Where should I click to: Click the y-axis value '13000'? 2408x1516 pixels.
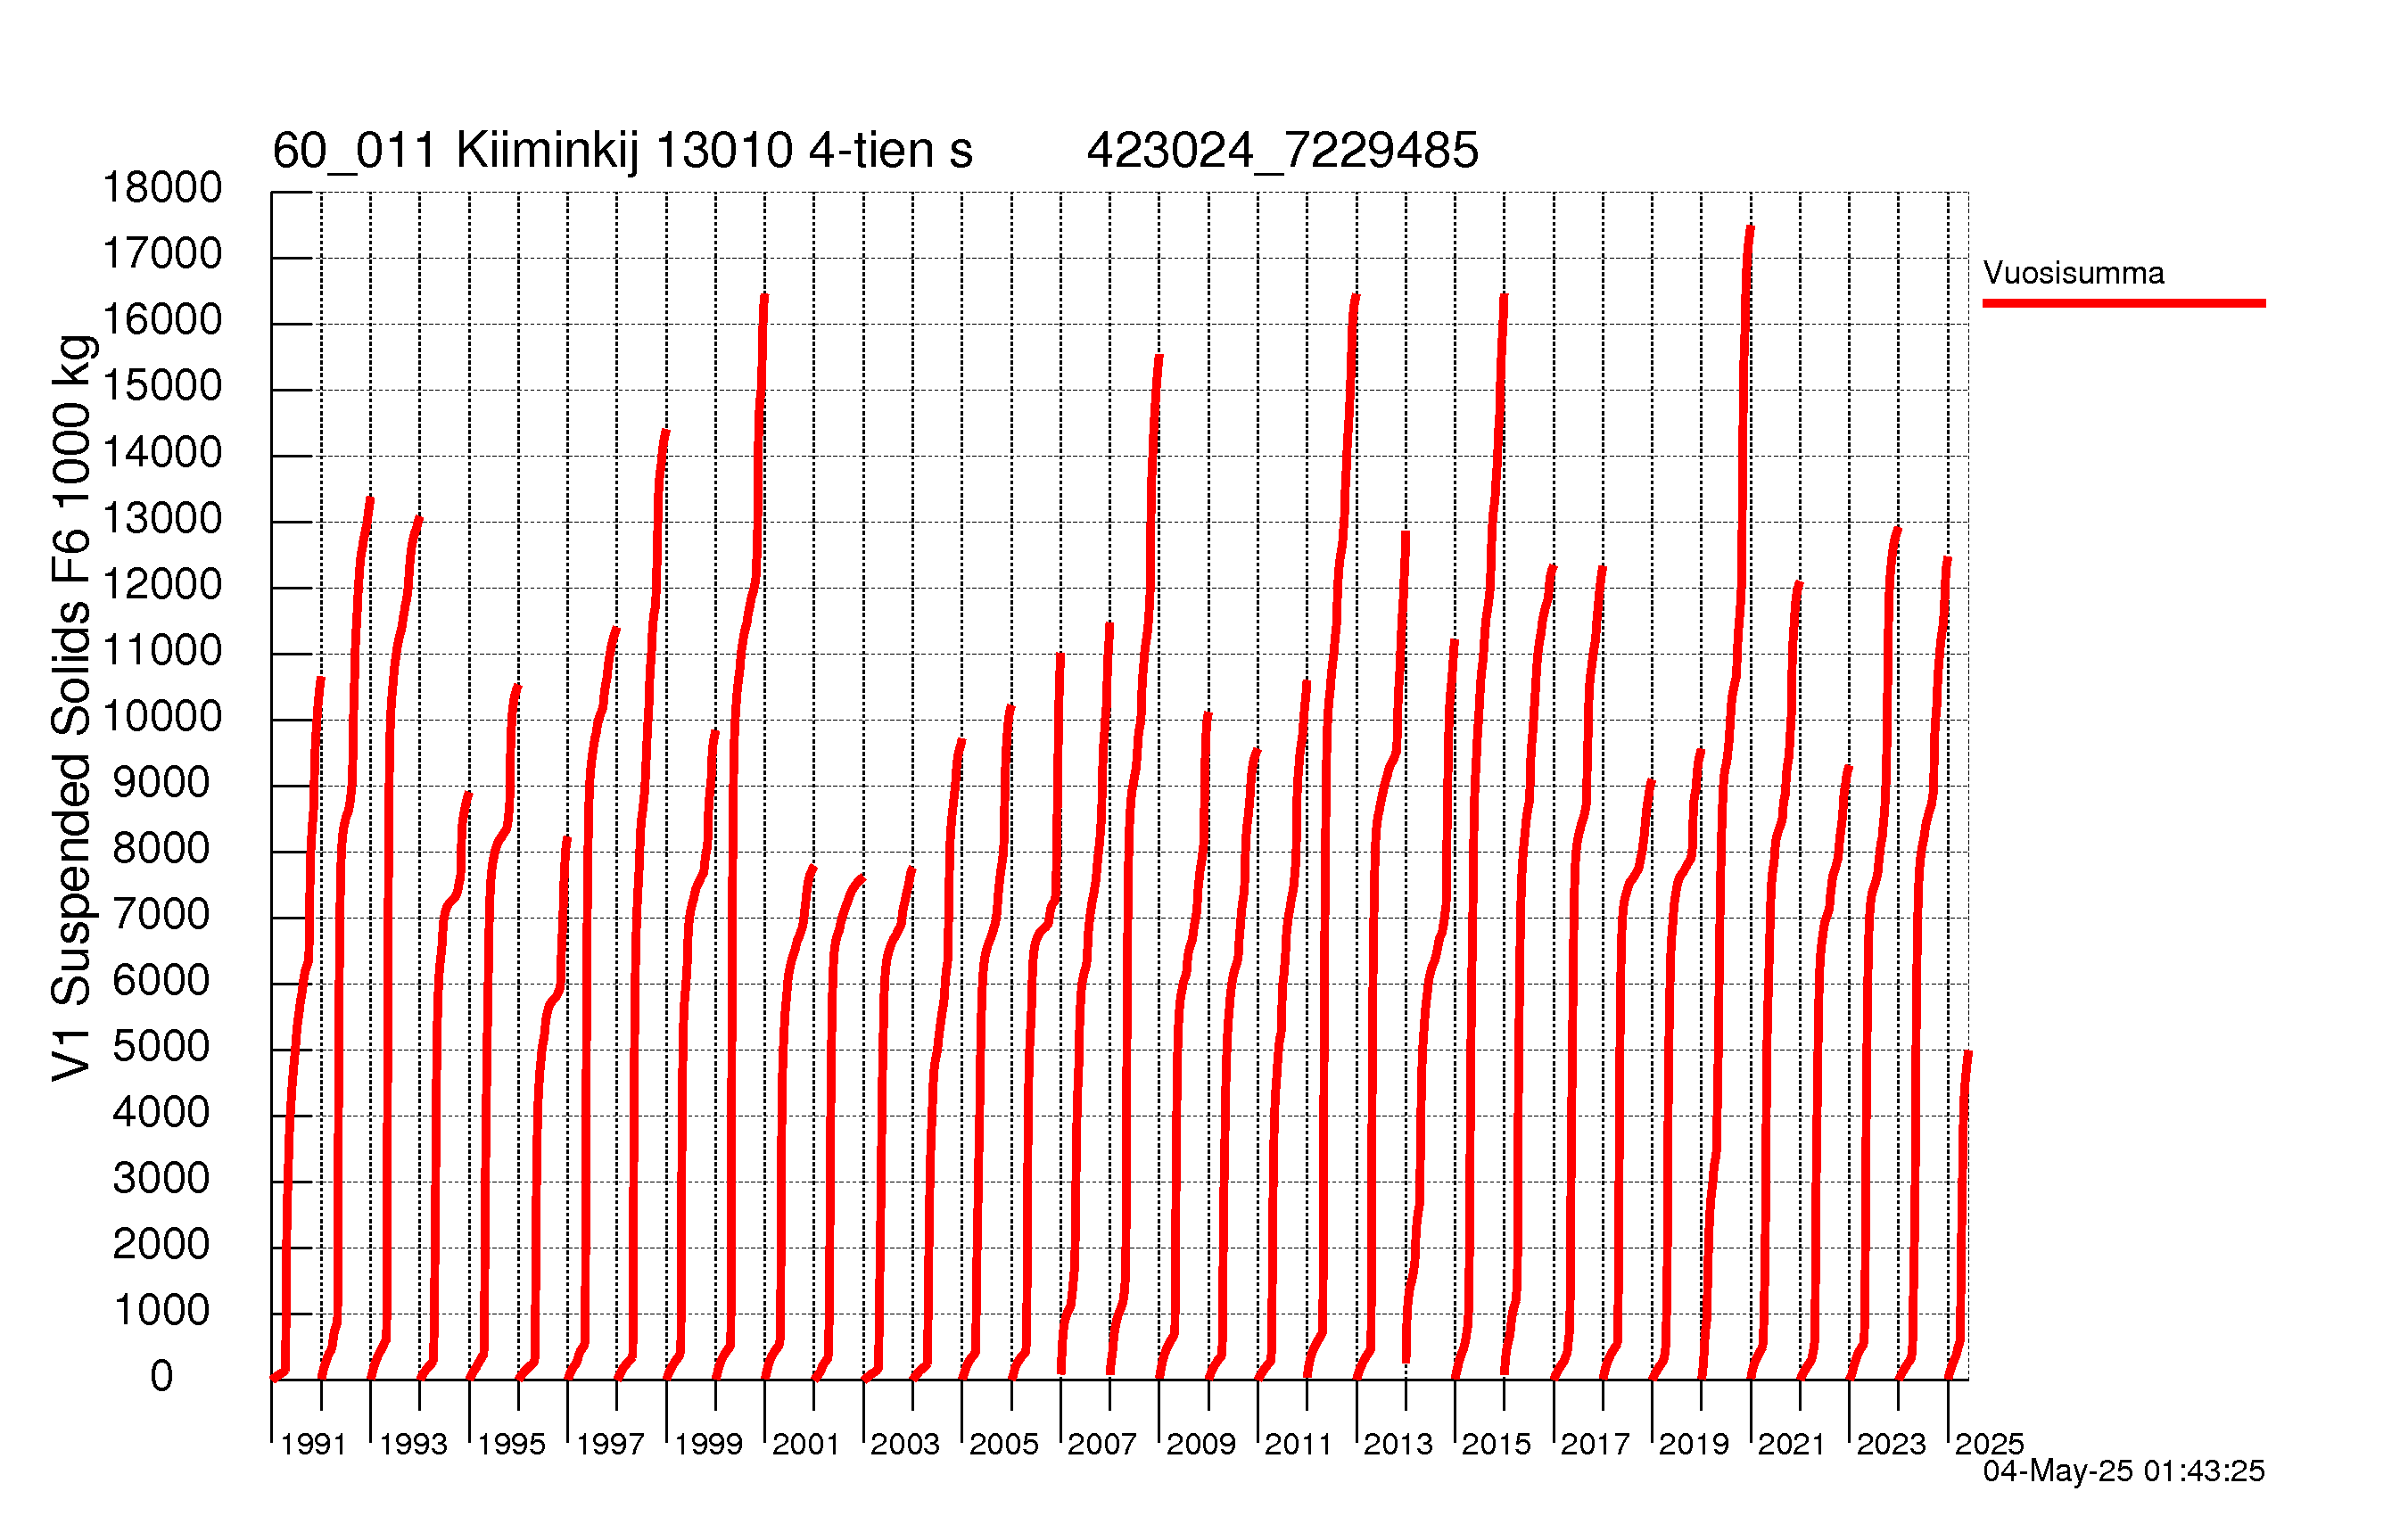tap(162, 519)
